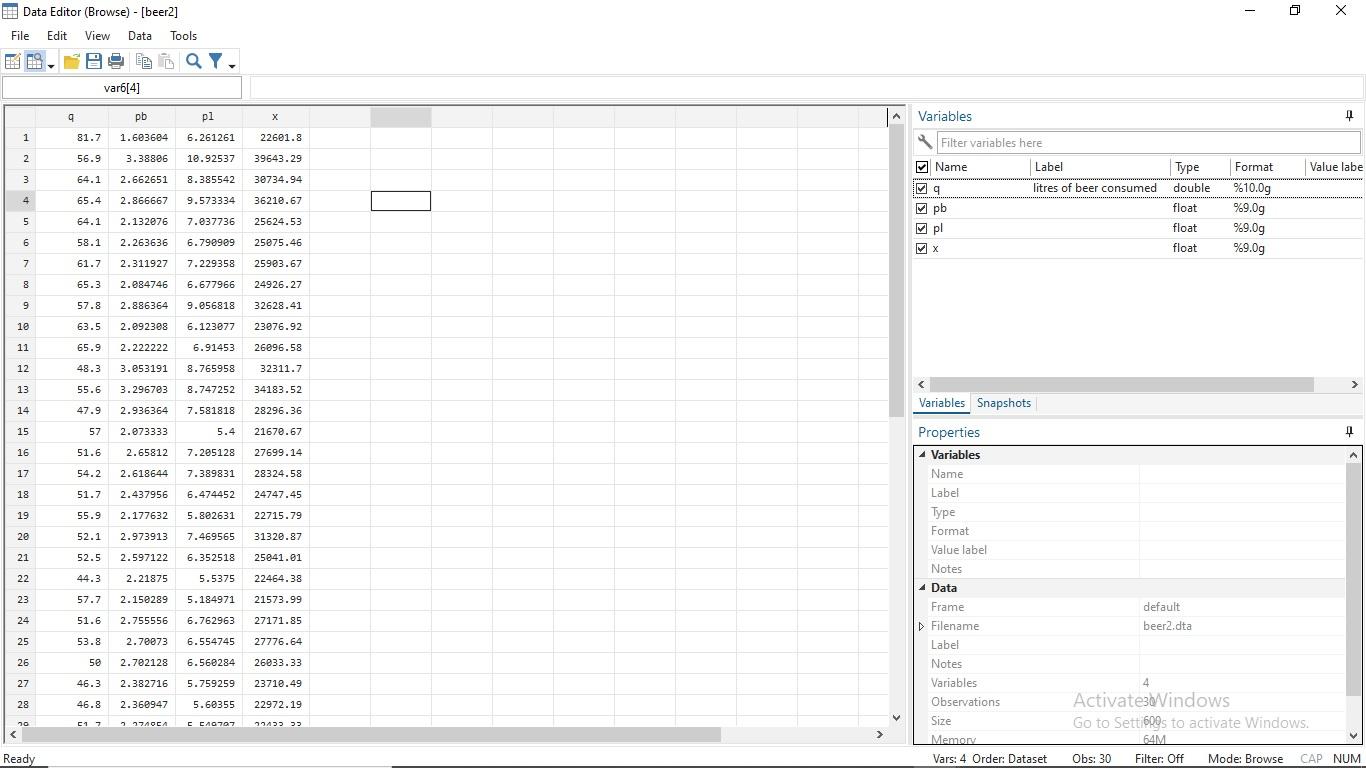This screenshot has height=768, width=1366.
Task: Uncheck the pb variable checkbox
Action: [x=921, y=208]
